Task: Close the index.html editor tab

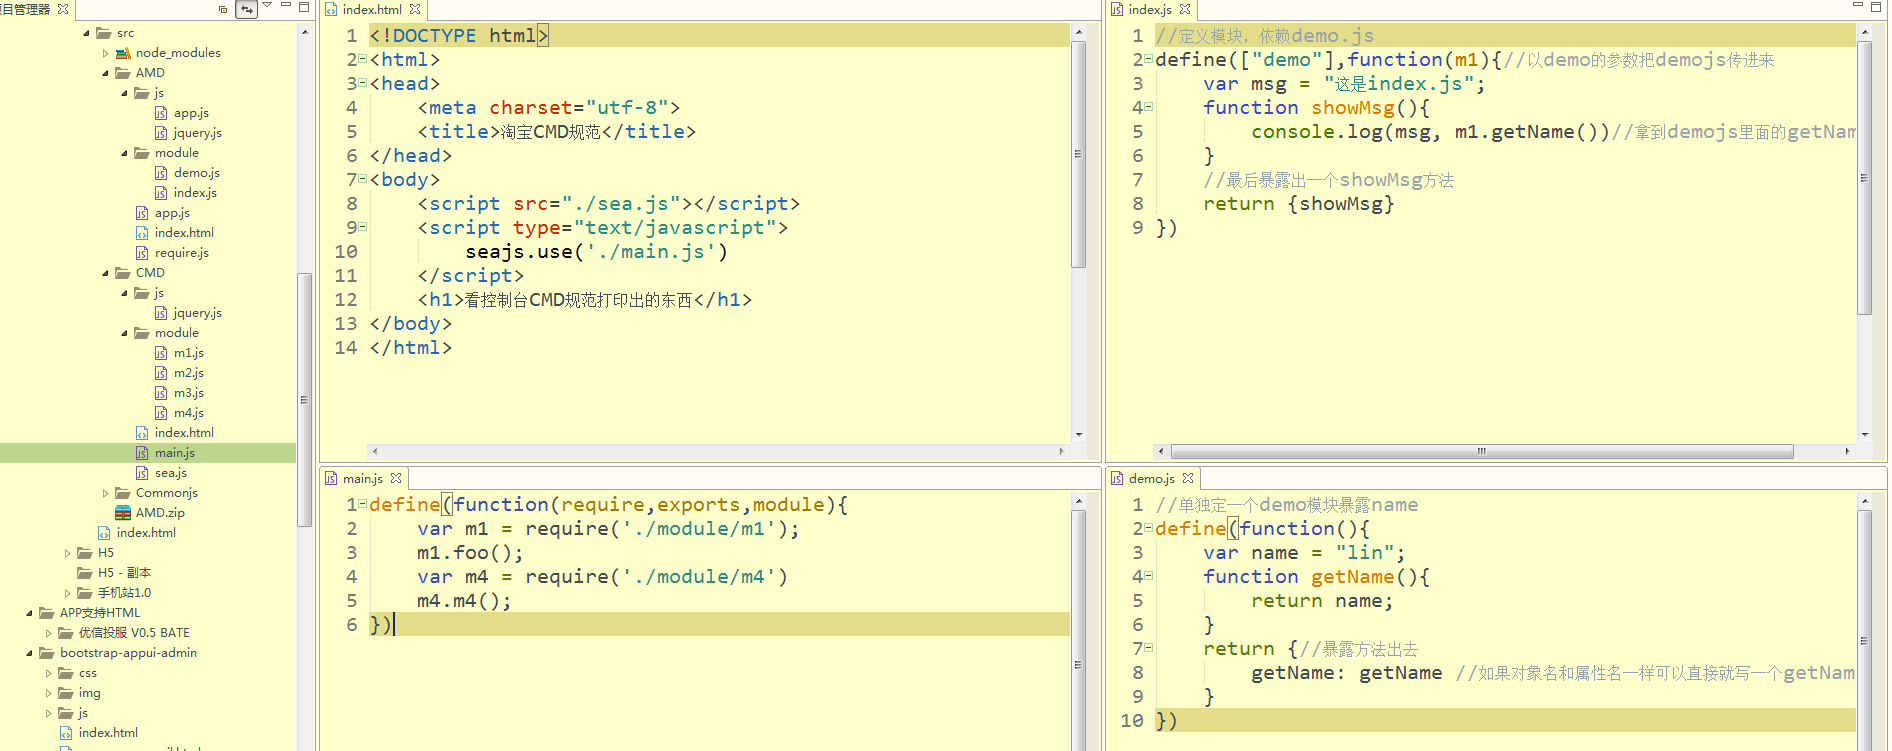Action: tap(415, 9)
